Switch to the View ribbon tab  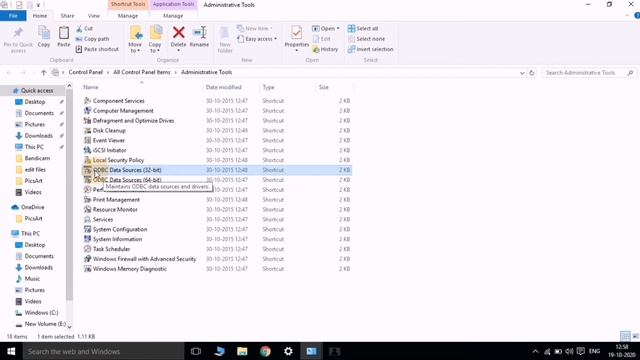[93, 16]
